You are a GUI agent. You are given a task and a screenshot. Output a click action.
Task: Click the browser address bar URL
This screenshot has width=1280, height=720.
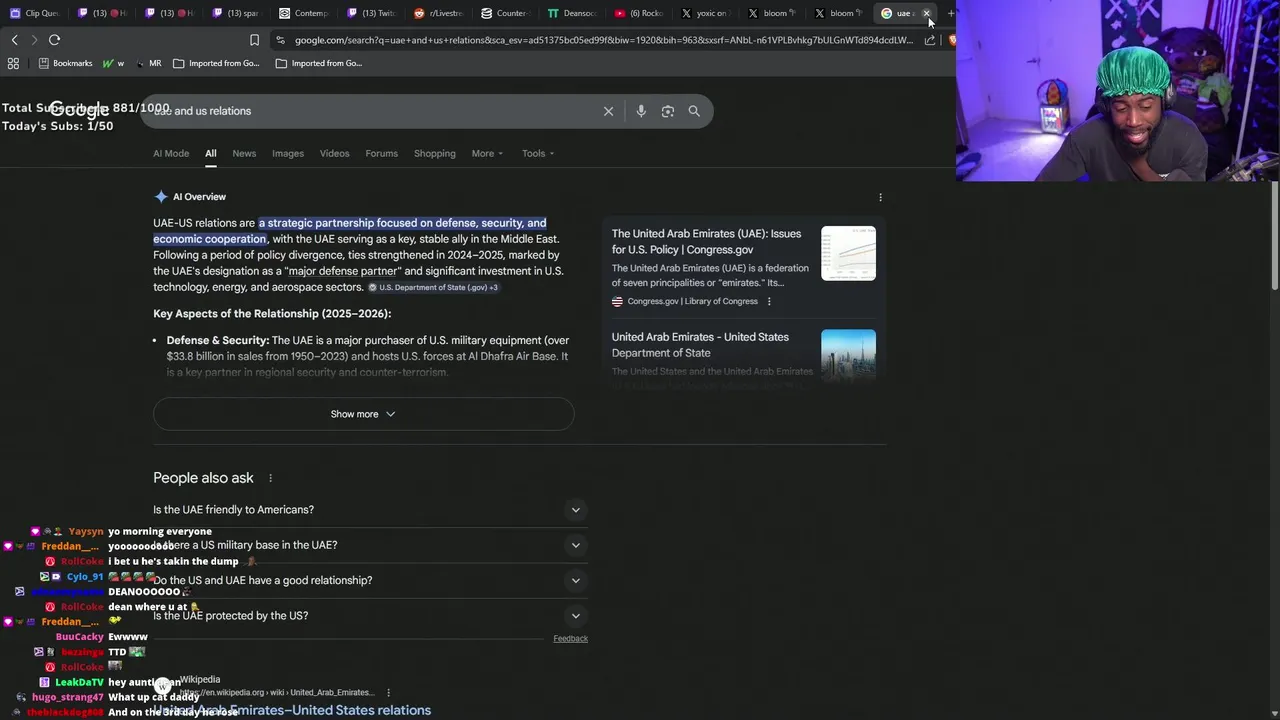click(x=603, y=40)
